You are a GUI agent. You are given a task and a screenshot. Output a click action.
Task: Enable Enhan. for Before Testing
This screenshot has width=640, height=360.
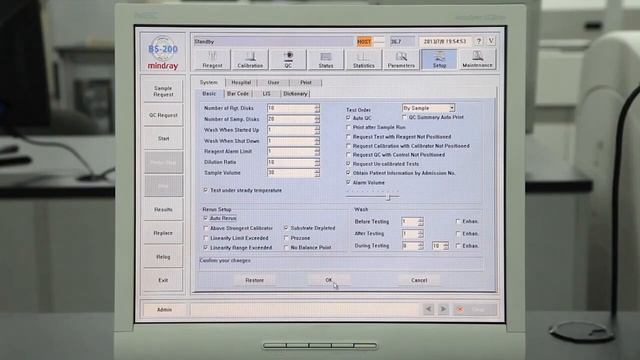click(458, 221)
